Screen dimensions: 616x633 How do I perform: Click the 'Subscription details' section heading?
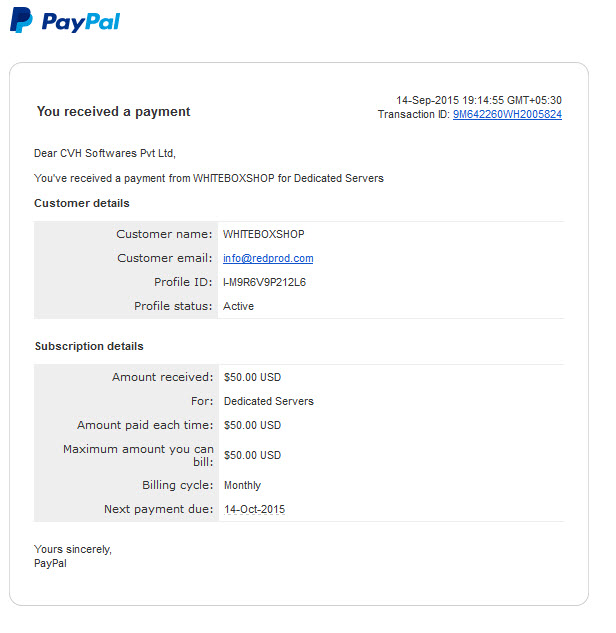(89, 346)
